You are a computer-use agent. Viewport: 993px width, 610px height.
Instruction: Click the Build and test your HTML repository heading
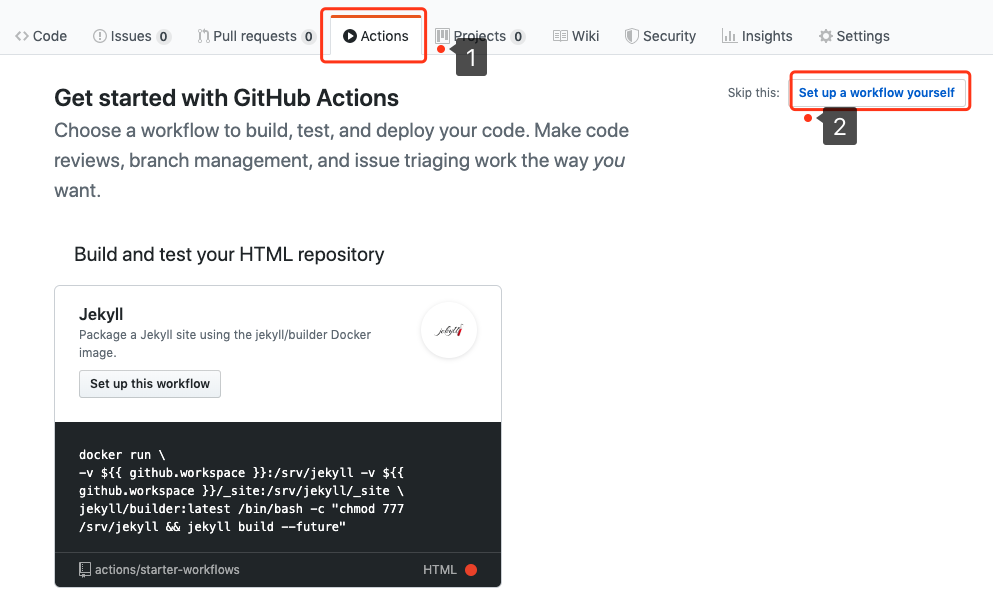(x=229, y=254)
